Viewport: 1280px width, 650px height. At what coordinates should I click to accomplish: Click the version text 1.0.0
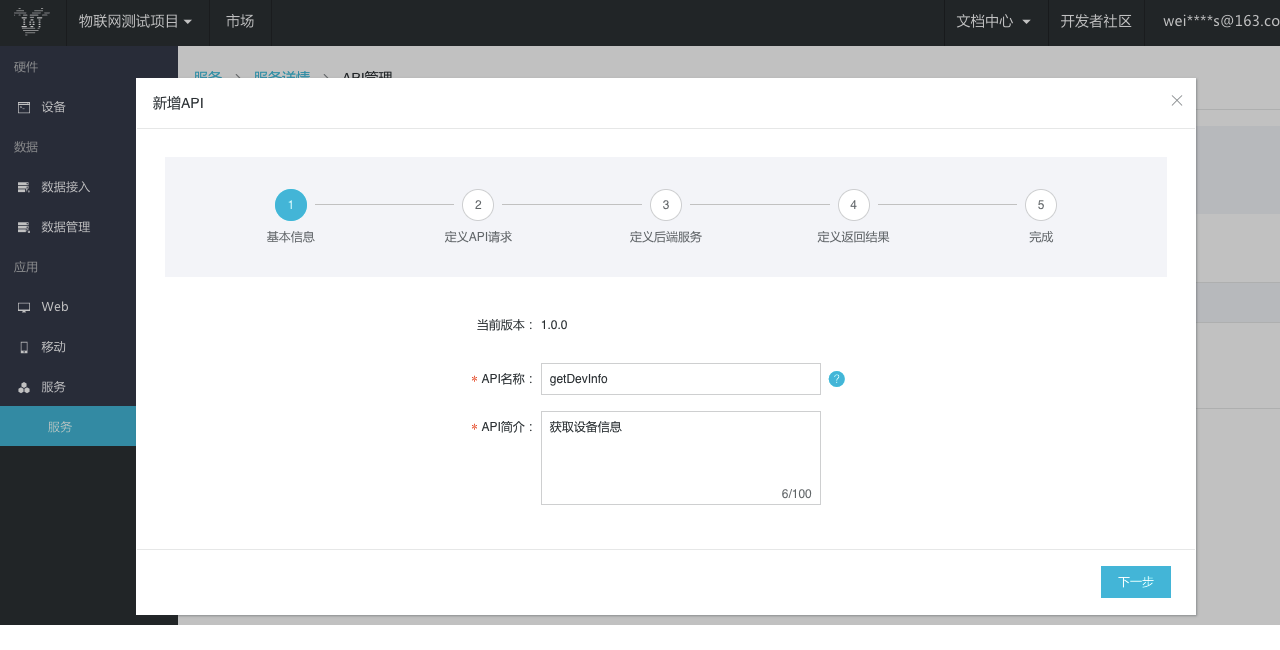click(x=554, y=325)
